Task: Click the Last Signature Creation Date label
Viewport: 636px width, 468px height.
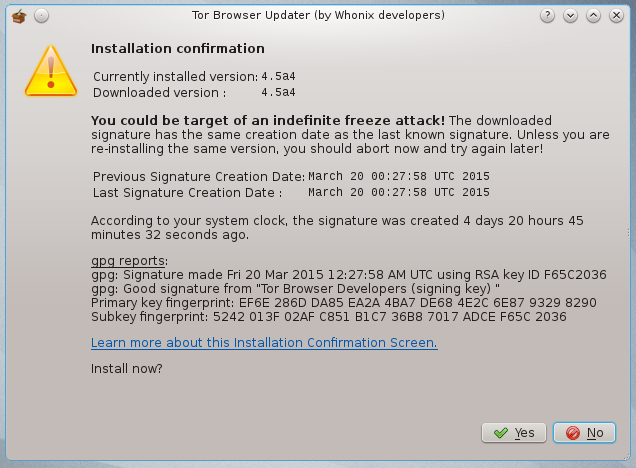Action: 195,193
